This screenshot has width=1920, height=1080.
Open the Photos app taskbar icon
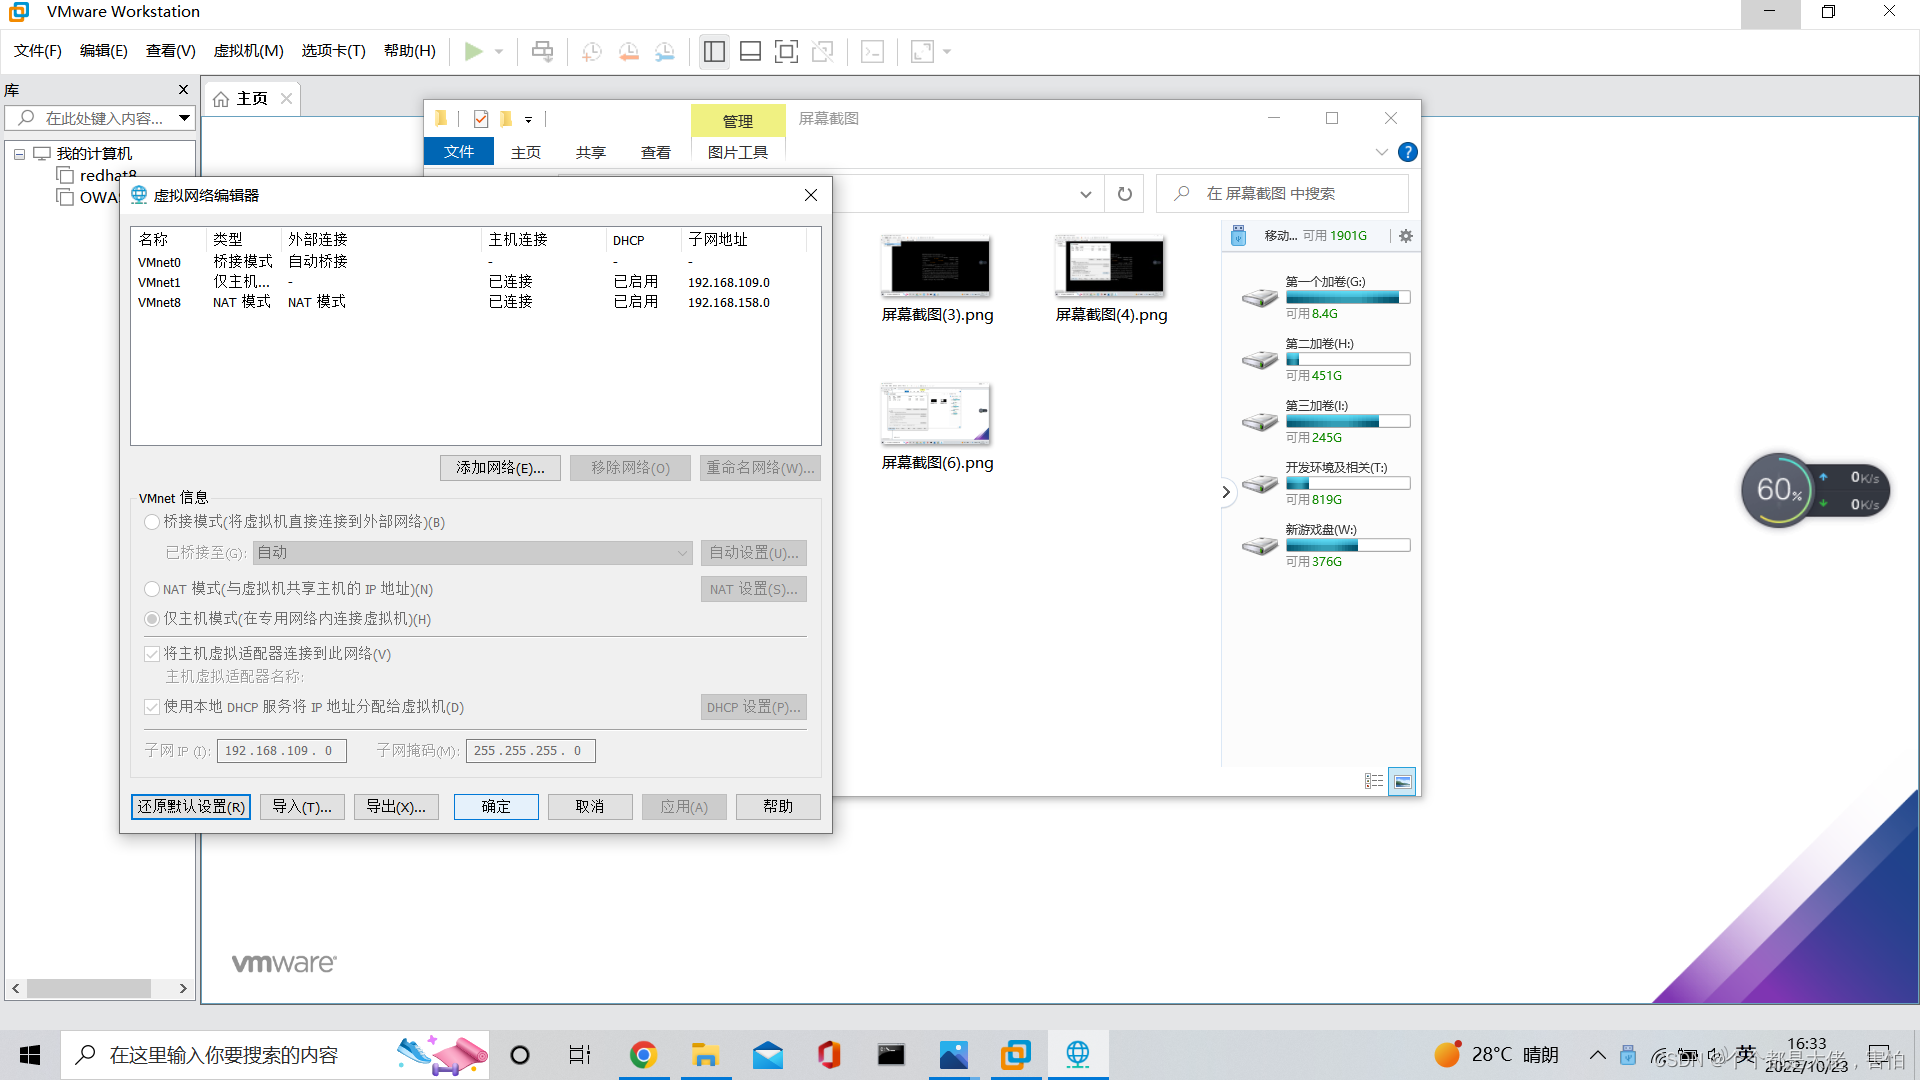[954, 1055]
